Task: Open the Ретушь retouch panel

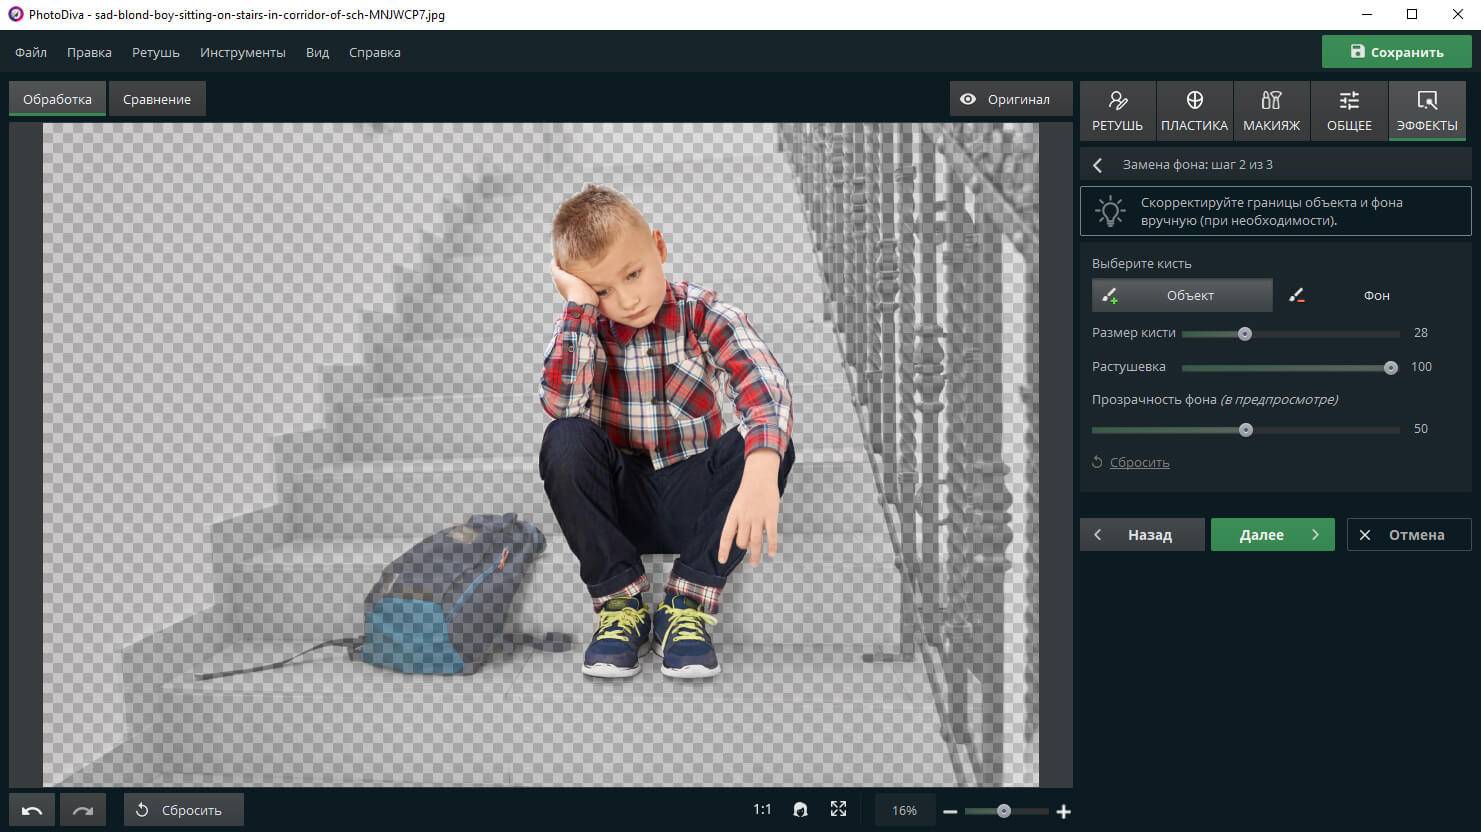Action: point(1117,111)
